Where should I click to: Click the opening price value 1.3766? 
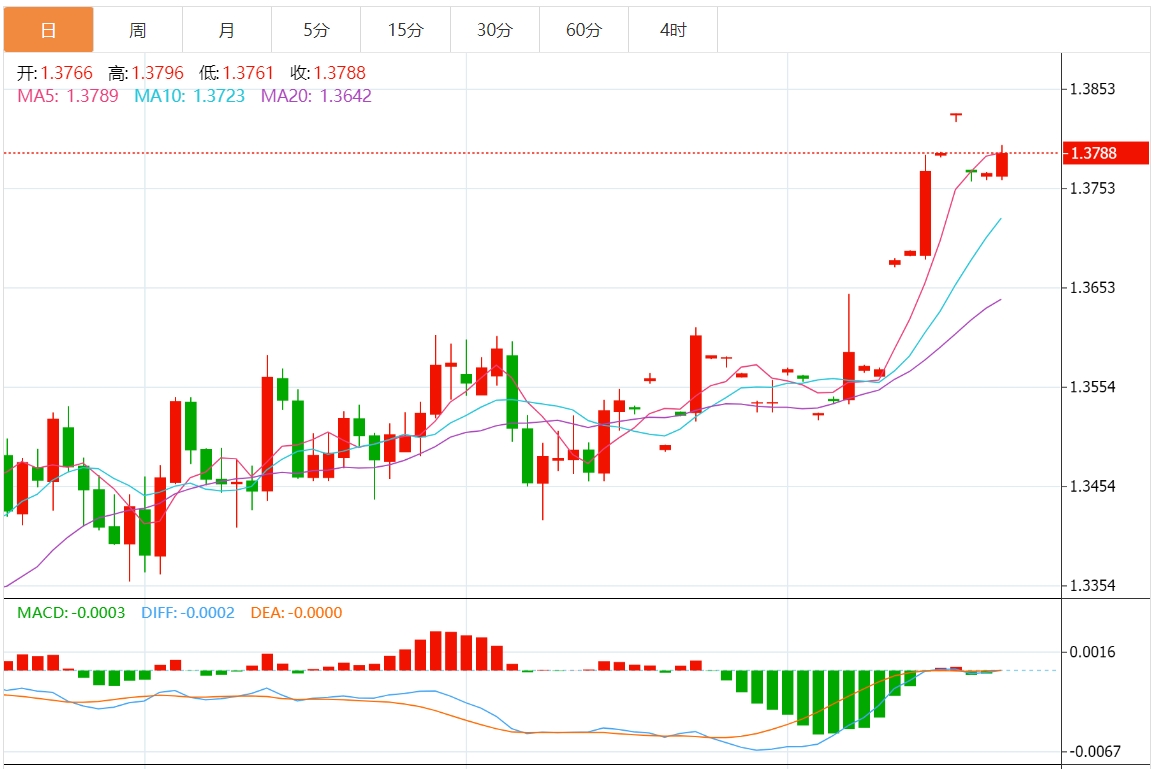pos(67,73)
